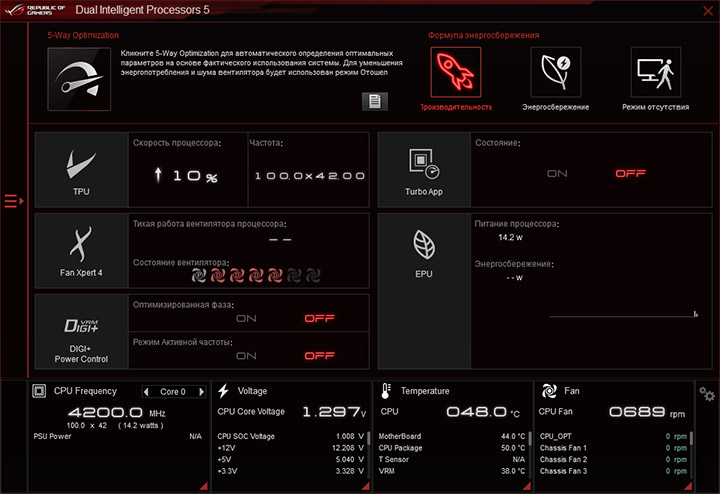Image resolution: width=720 pixels, height=494 pixels.
Task: Click the last dark fan status icon
Action: coord(313,275)
